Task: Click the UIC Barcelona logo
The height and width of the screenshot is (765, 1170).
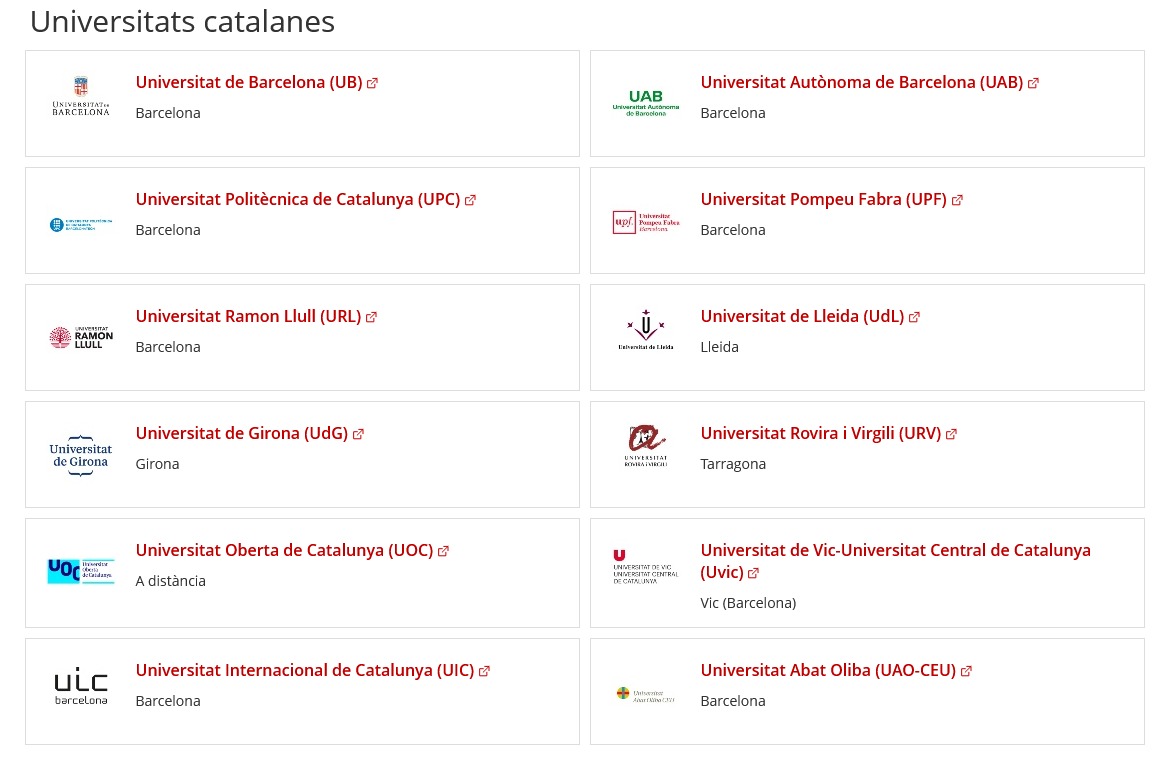Action: pos(81,687)
